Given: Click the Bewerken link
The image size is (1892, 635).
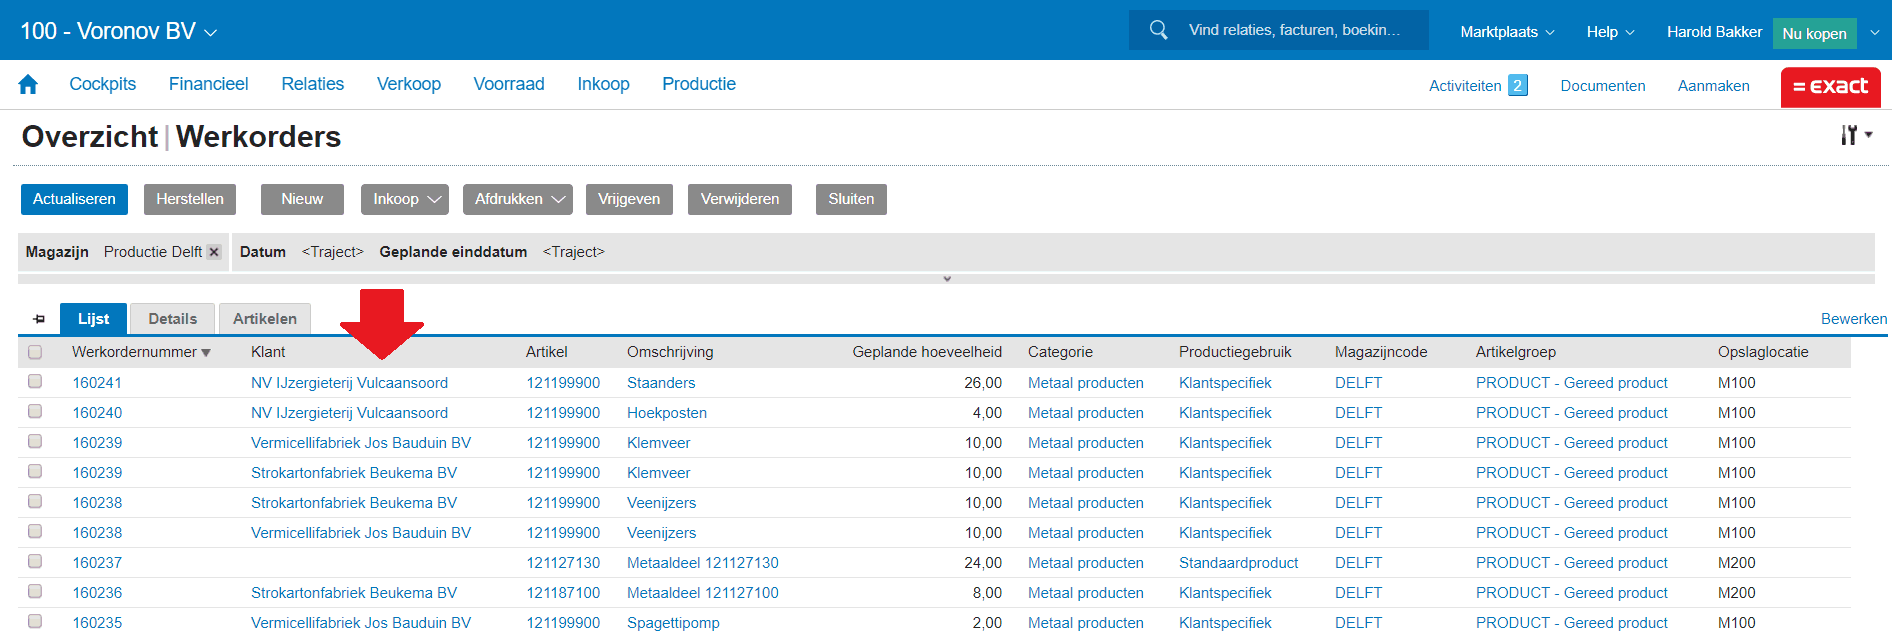Looking at the screenshot, I should tap(1853, 319).
